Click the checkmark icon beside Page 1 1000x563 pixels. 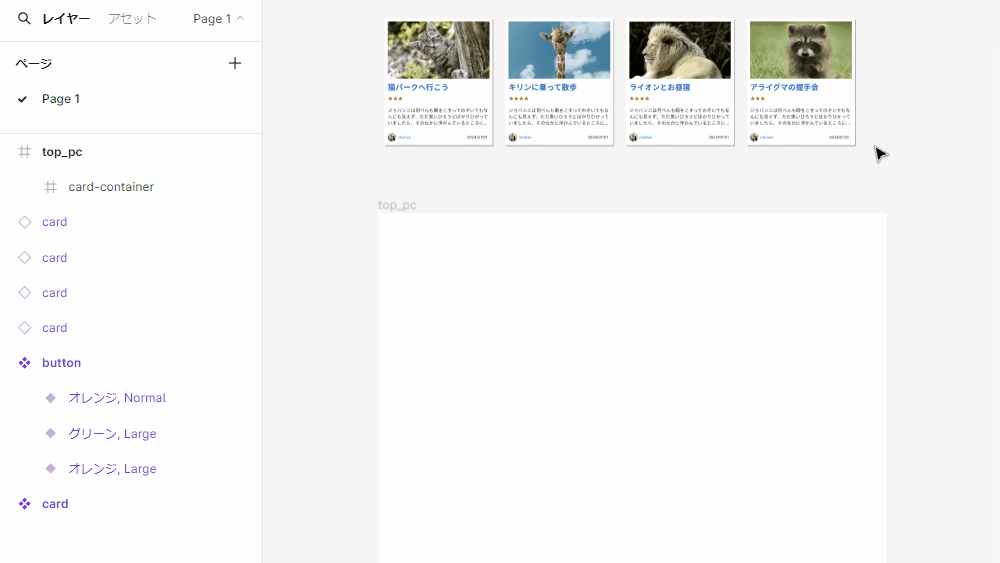pos(23,99)
